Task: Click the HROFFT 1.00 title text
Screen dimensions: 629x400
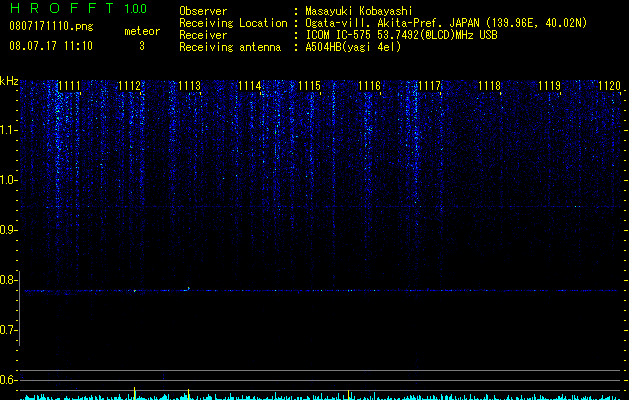Action: pyautogui.click(x=79, y=8)
